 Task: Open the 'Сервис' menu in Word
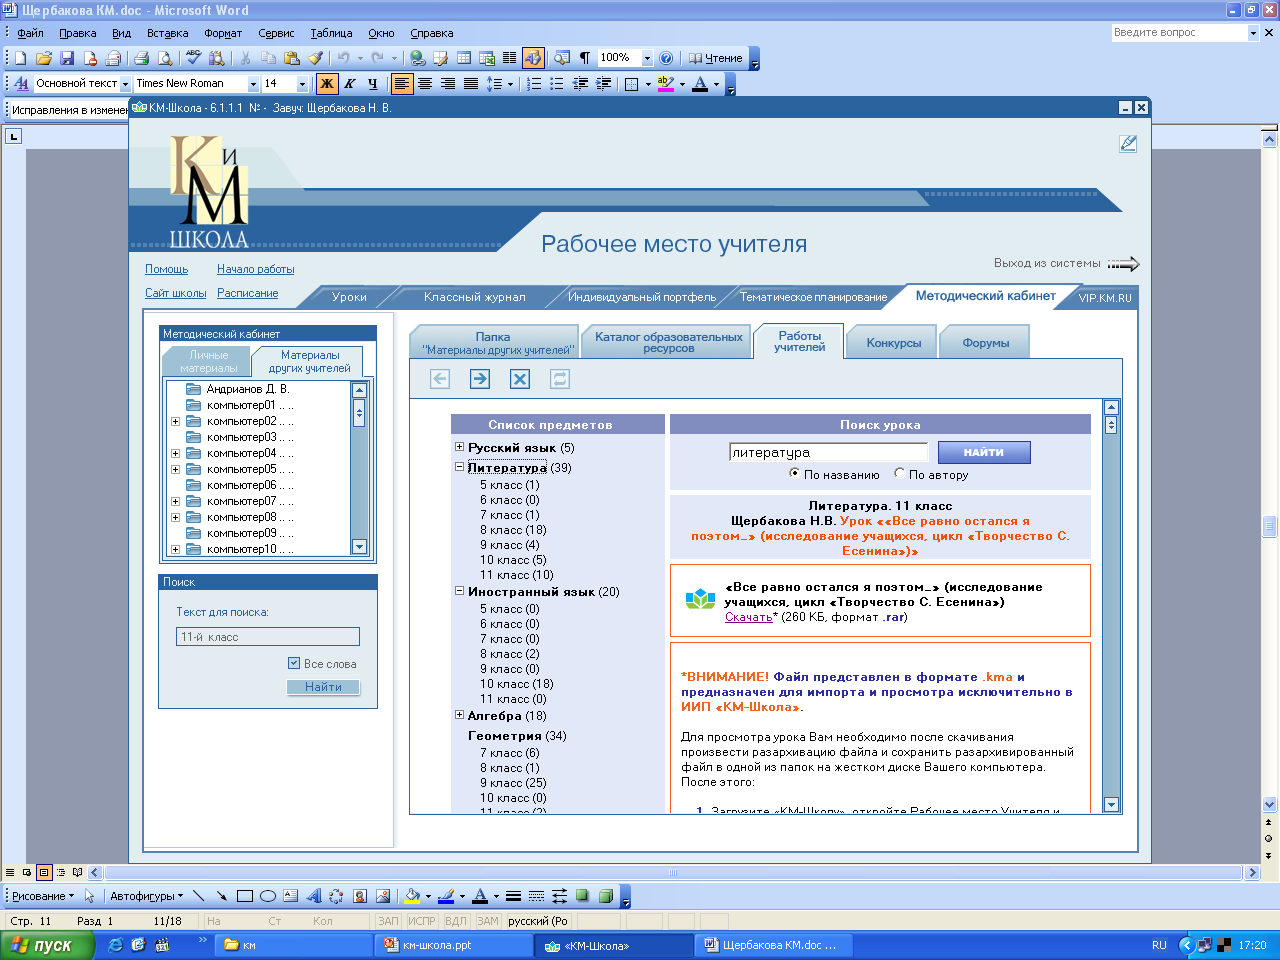point(276,33)
